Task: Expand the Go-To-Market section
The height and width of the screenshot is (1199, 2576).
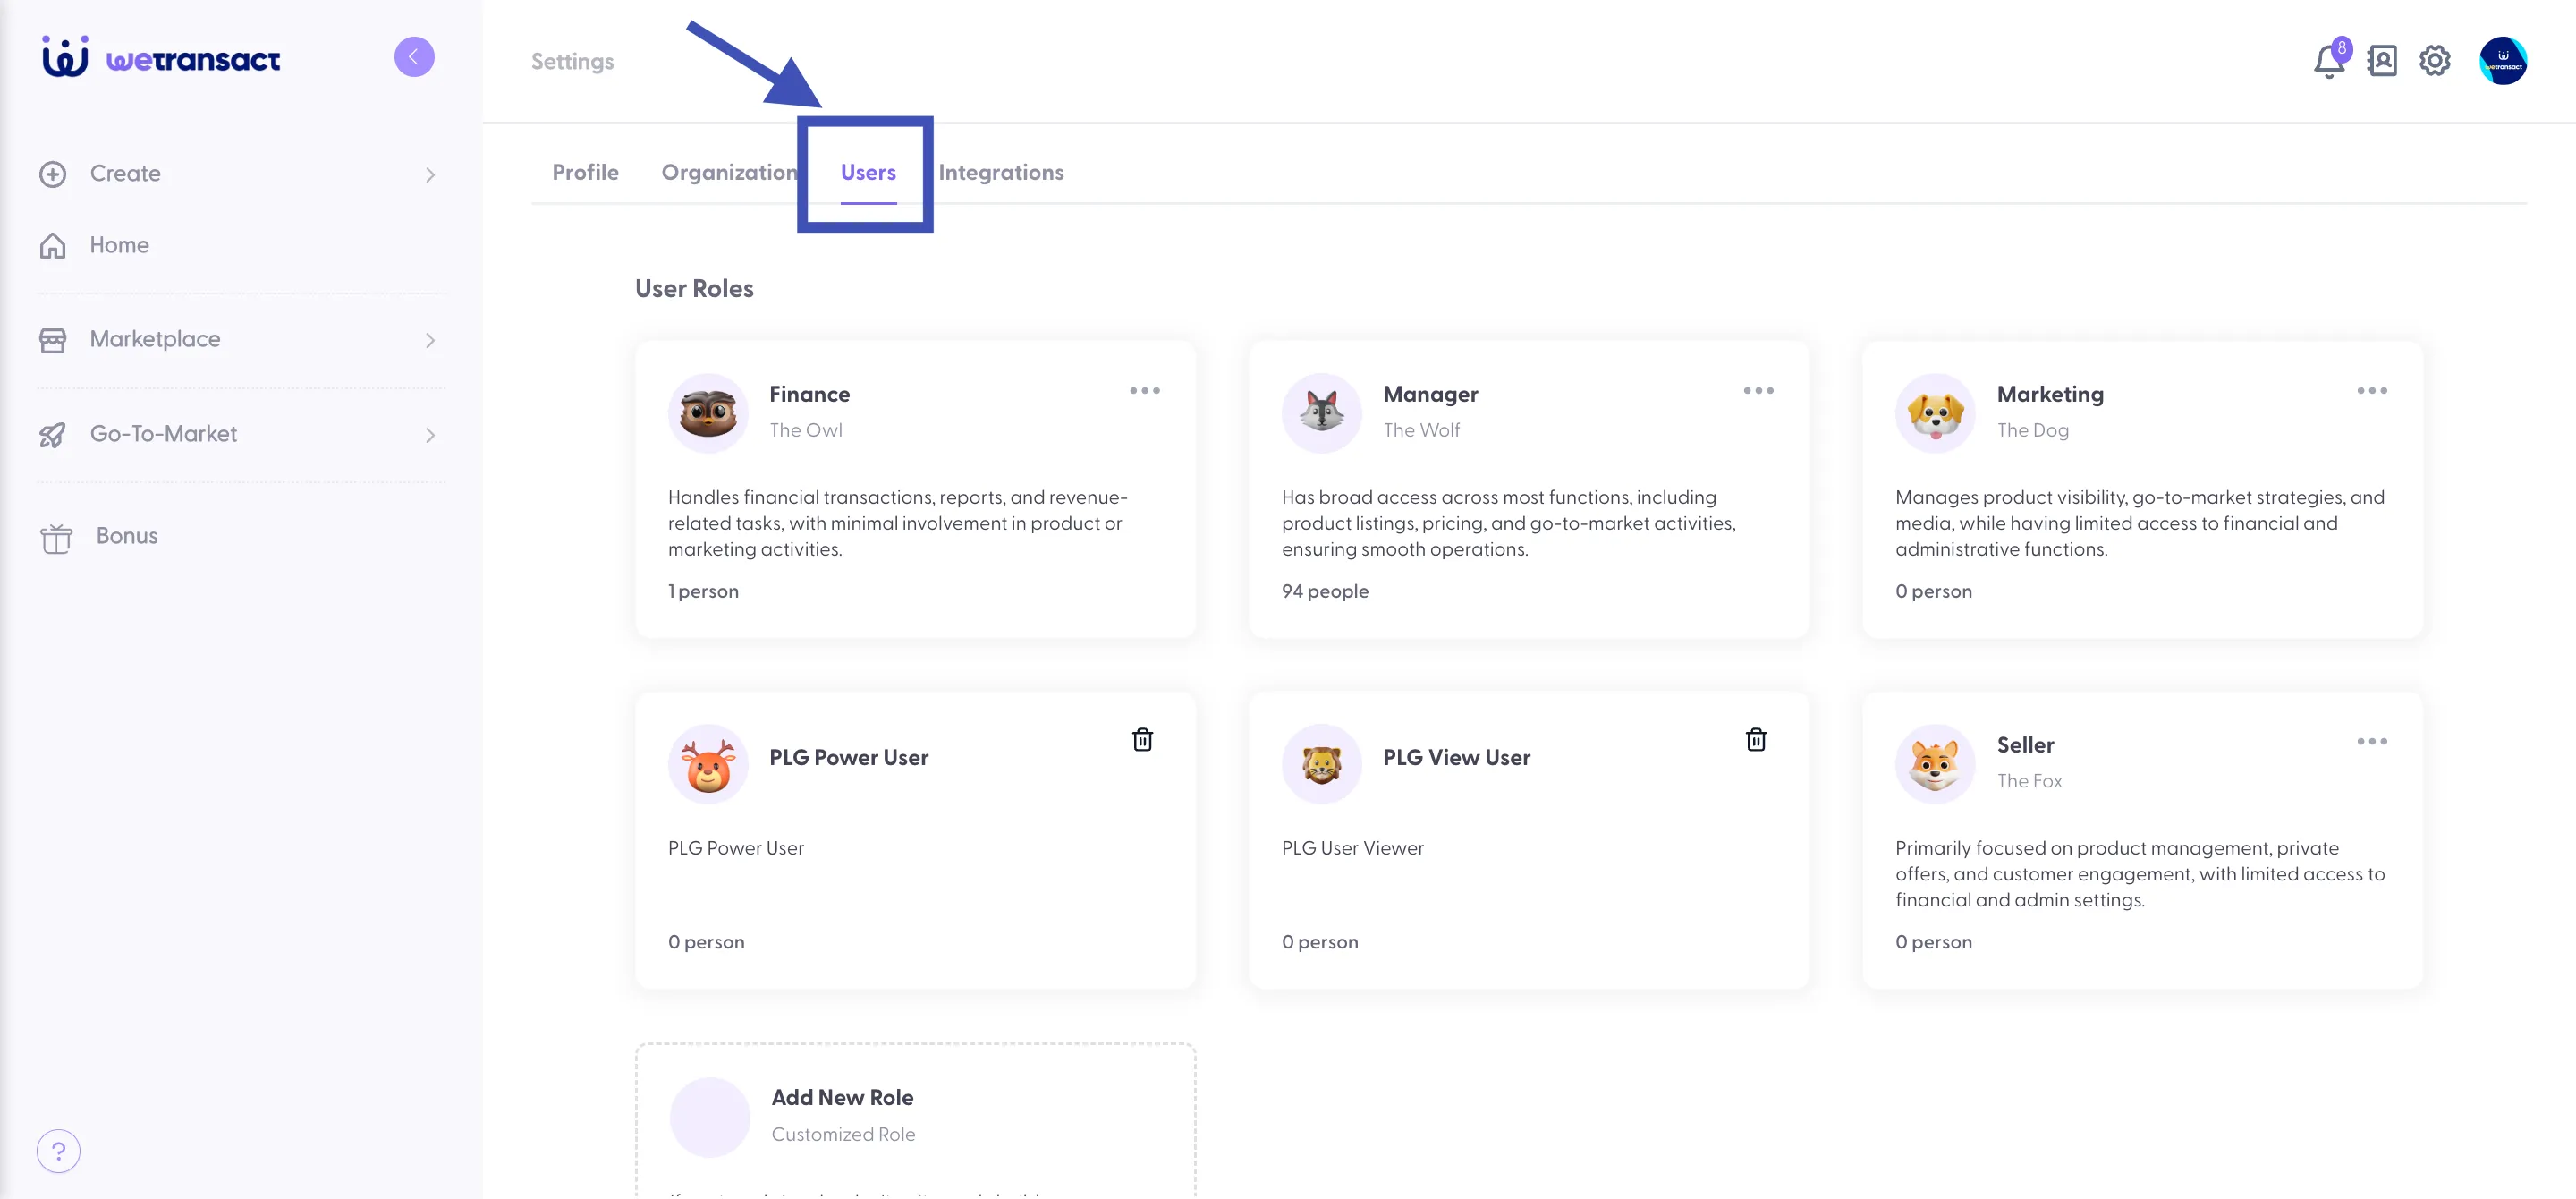Action: (x=240, y=434)
